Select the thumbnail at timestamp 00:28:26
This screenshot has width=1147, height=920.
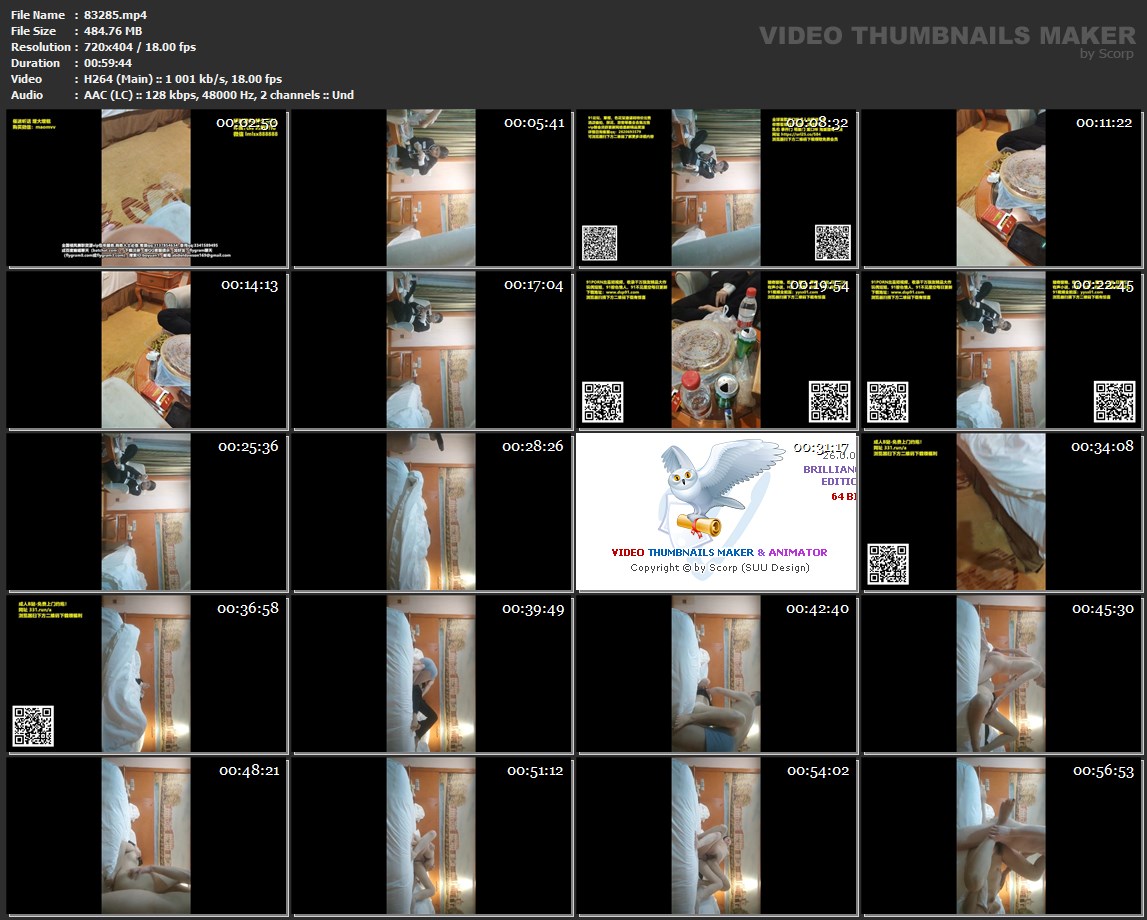pyautogui.click(x=431, y=512)
